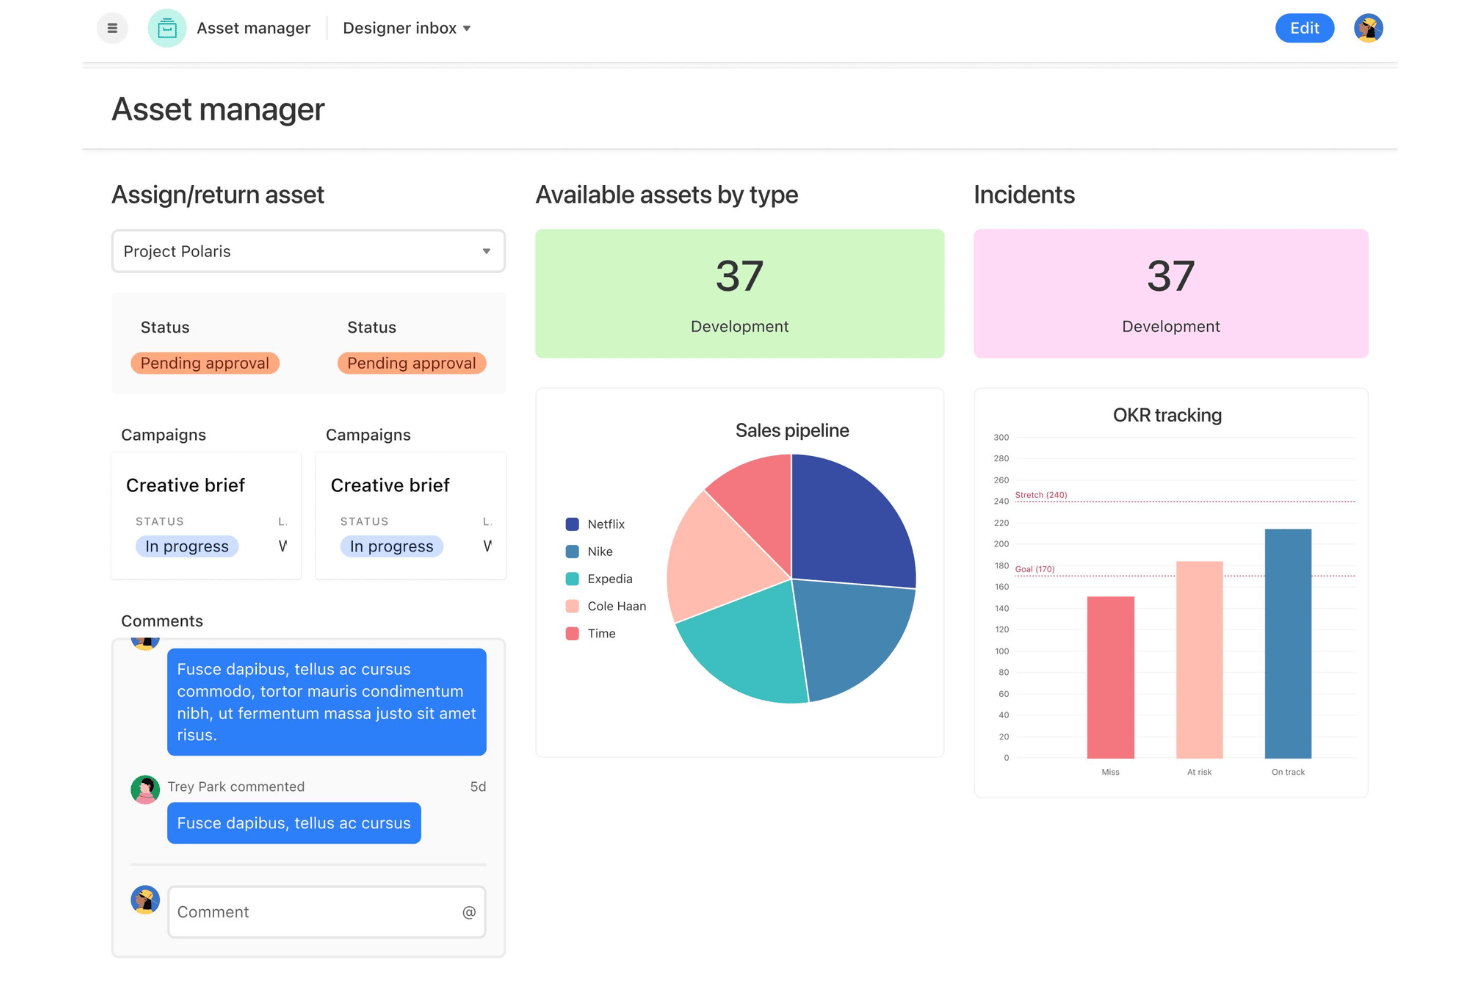
Task: Click the 'Trey Park commented' text
Action: click(x=236, y=787)
